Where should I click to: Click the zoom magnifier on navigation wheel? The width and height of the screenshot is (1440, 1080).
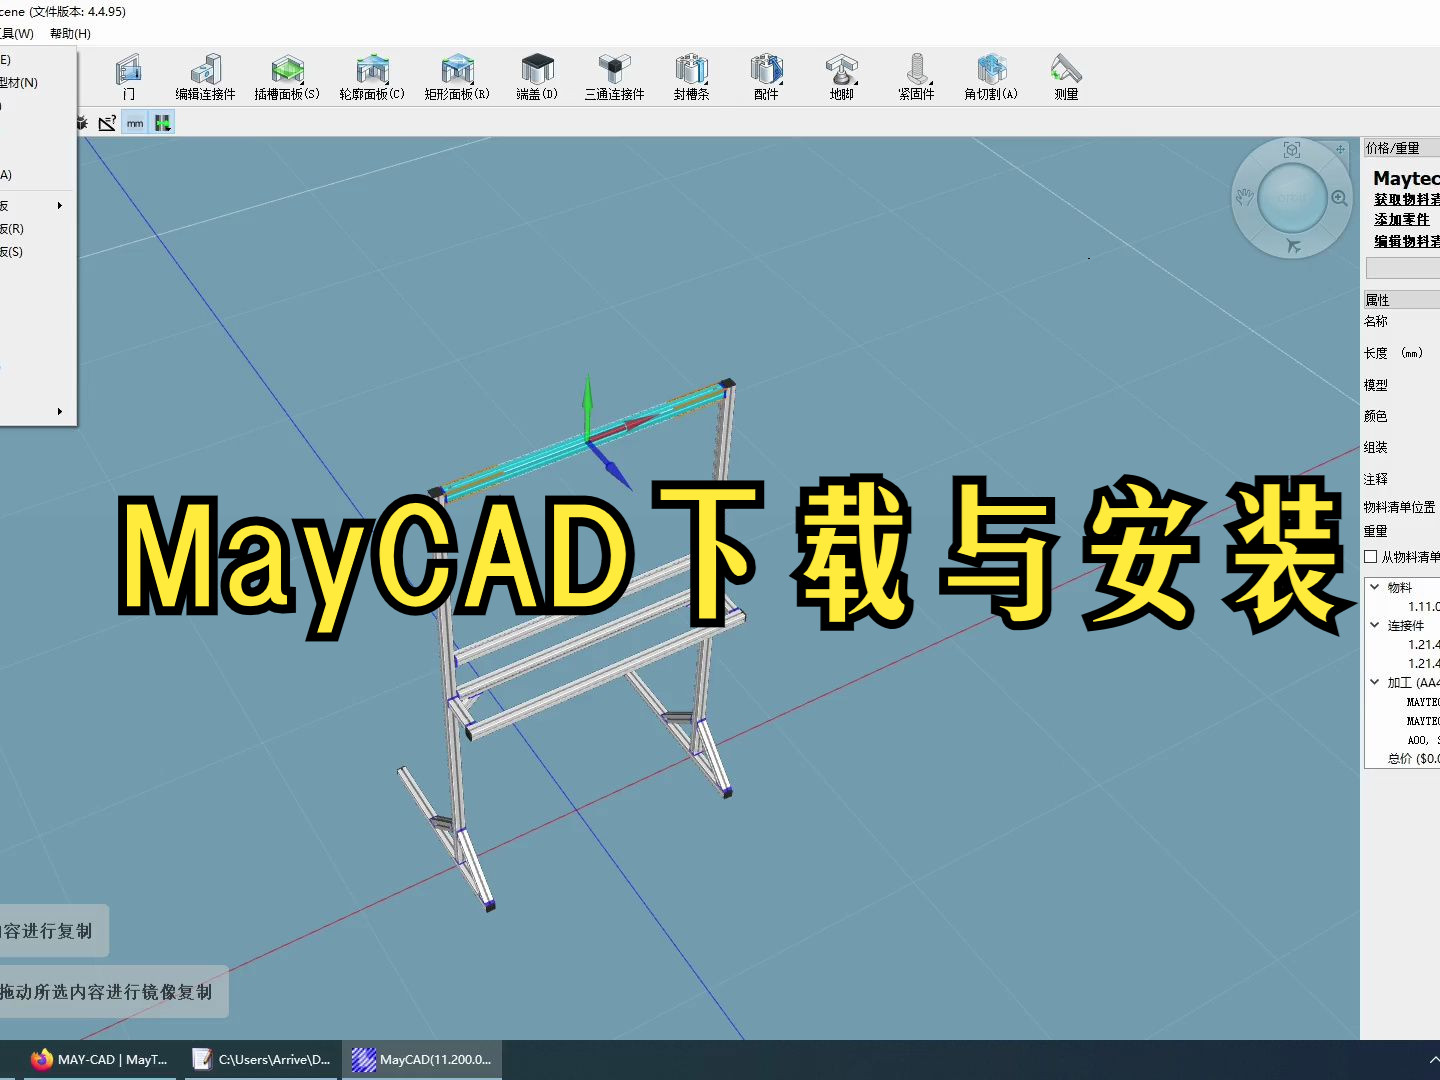(1340, 198)
